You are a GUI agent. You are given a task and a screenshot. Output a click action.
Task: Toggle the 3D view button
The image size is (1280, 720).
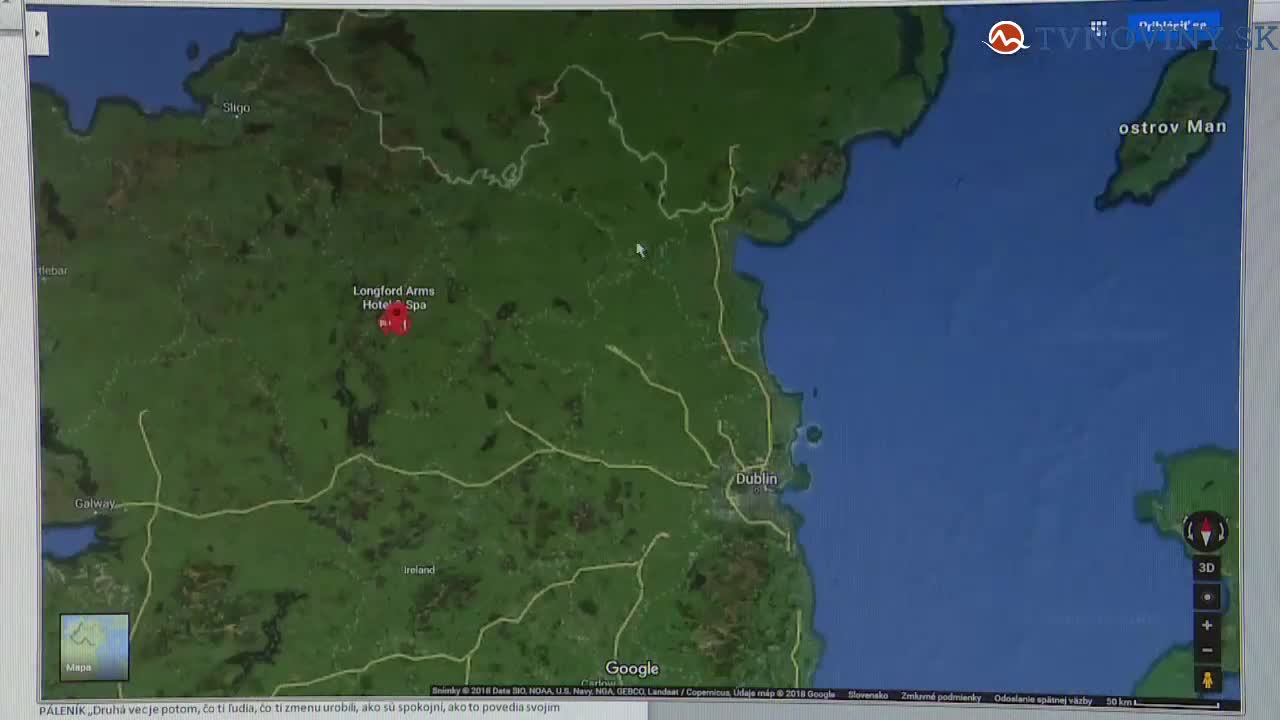1207,568
